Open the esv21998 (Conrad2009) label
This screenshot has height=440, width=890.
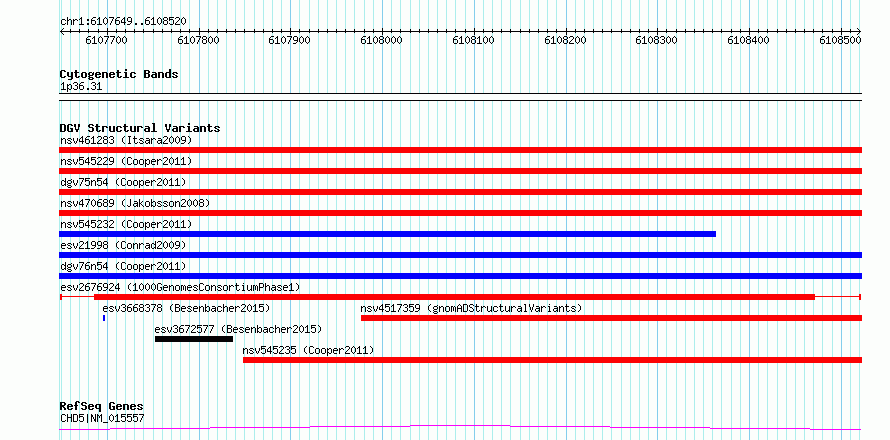pos(123,245)
